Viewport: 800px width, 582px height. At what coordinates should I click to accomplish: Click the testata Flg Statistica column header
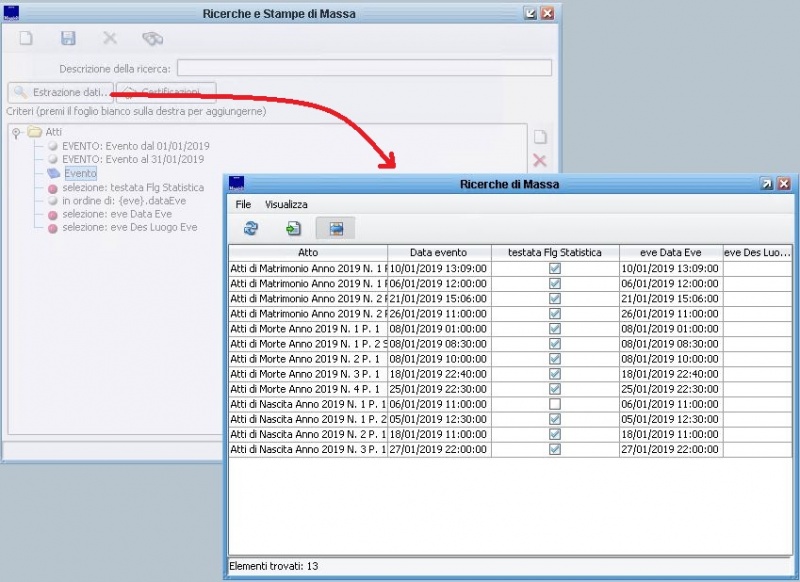(x=555, y=252)
